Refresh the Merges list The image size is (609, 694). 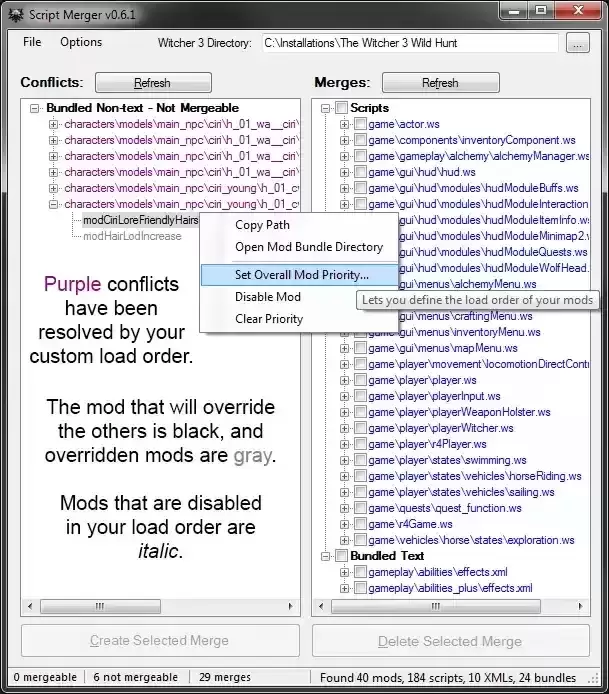pyautogui.click(x=440, y=83)
